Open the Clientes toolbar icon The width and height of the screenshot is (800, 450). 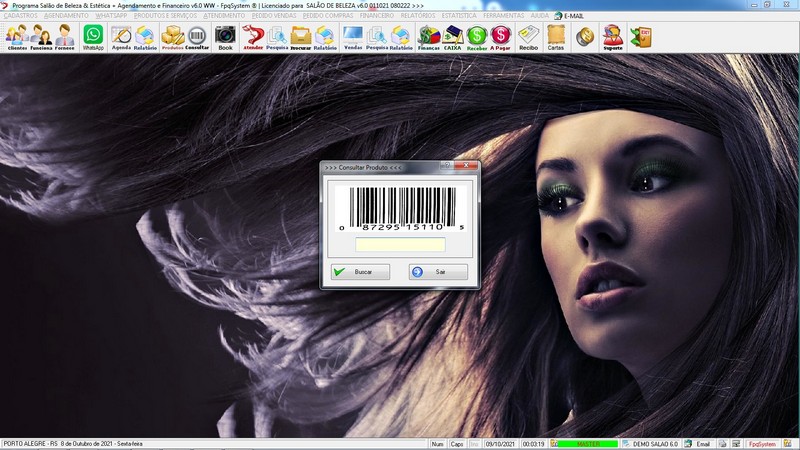[x=16, y=37]
